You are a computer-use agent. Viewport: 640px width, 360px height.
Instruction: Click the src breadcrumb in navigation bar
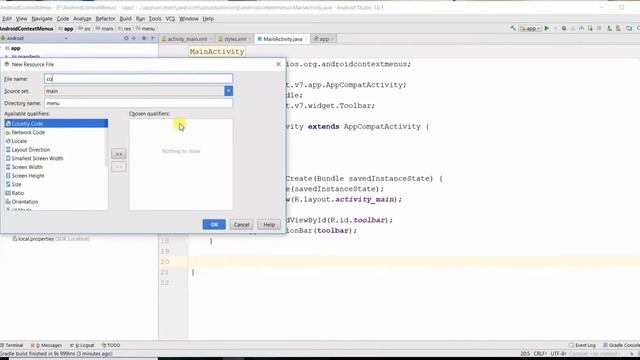point(84,29)
